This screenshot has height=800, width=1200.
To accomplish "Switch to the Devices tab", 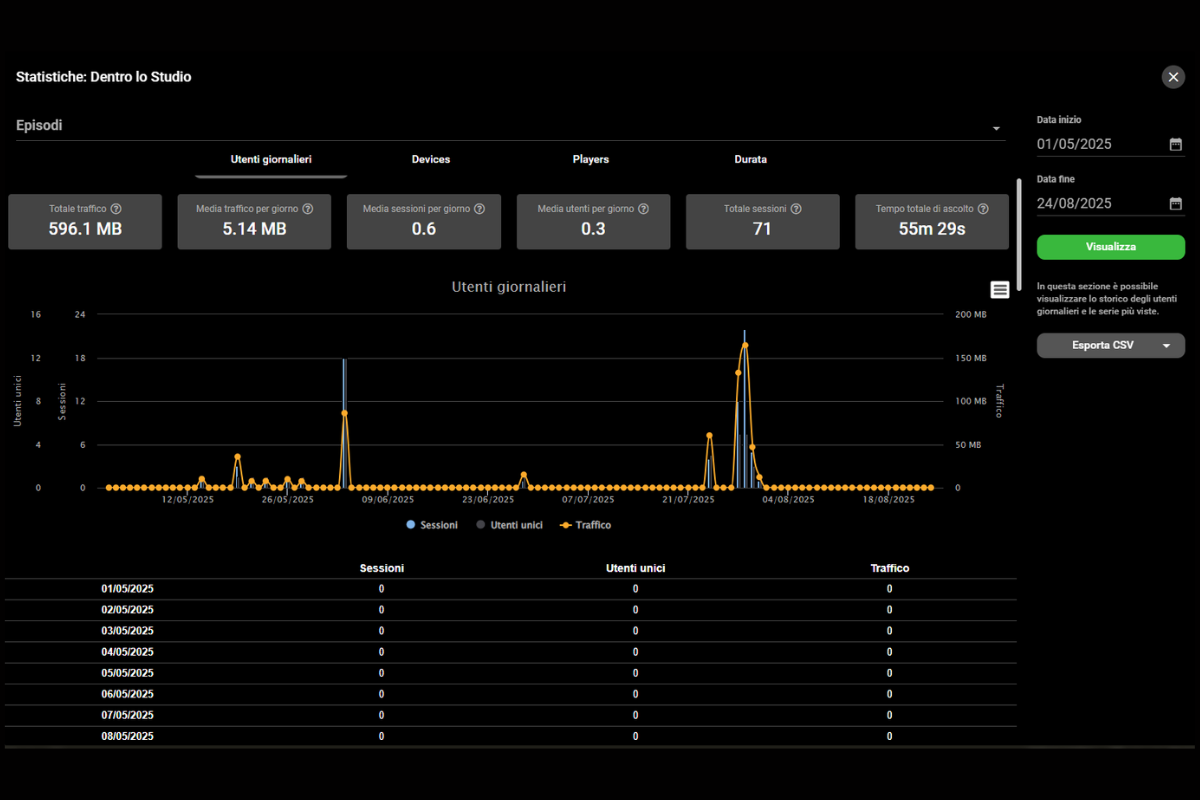I will 431,160.
